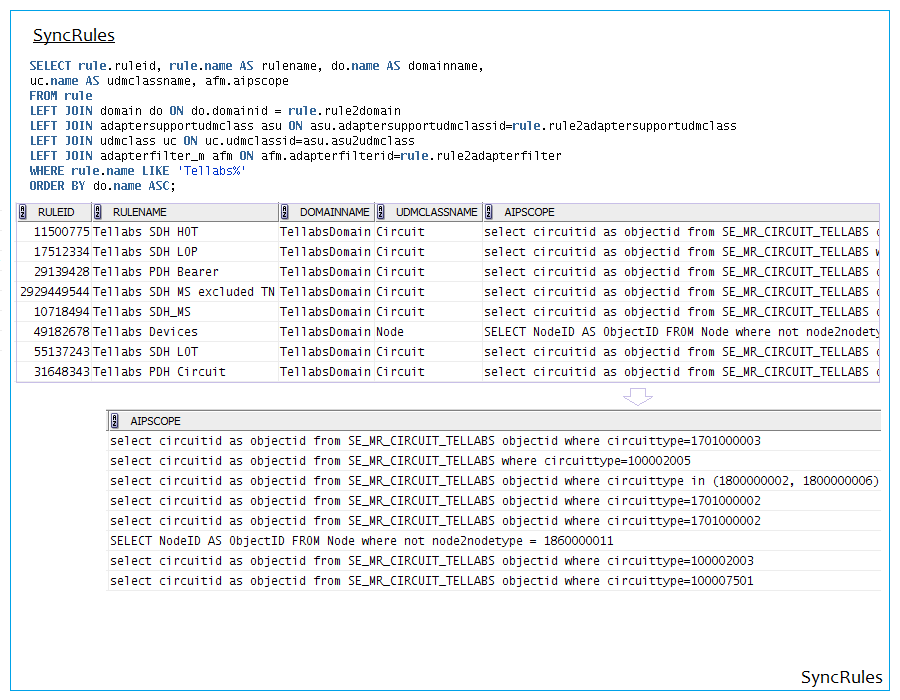900x700 pixels.
Task: Click the lower grid SELECT NodeID query row
Action: coord(361,541)
